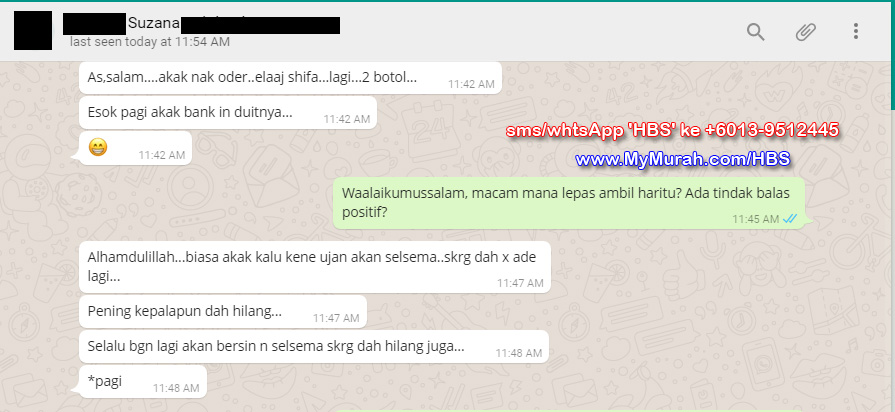
Task: Click the last seen today status text
Action: [150, 42]
